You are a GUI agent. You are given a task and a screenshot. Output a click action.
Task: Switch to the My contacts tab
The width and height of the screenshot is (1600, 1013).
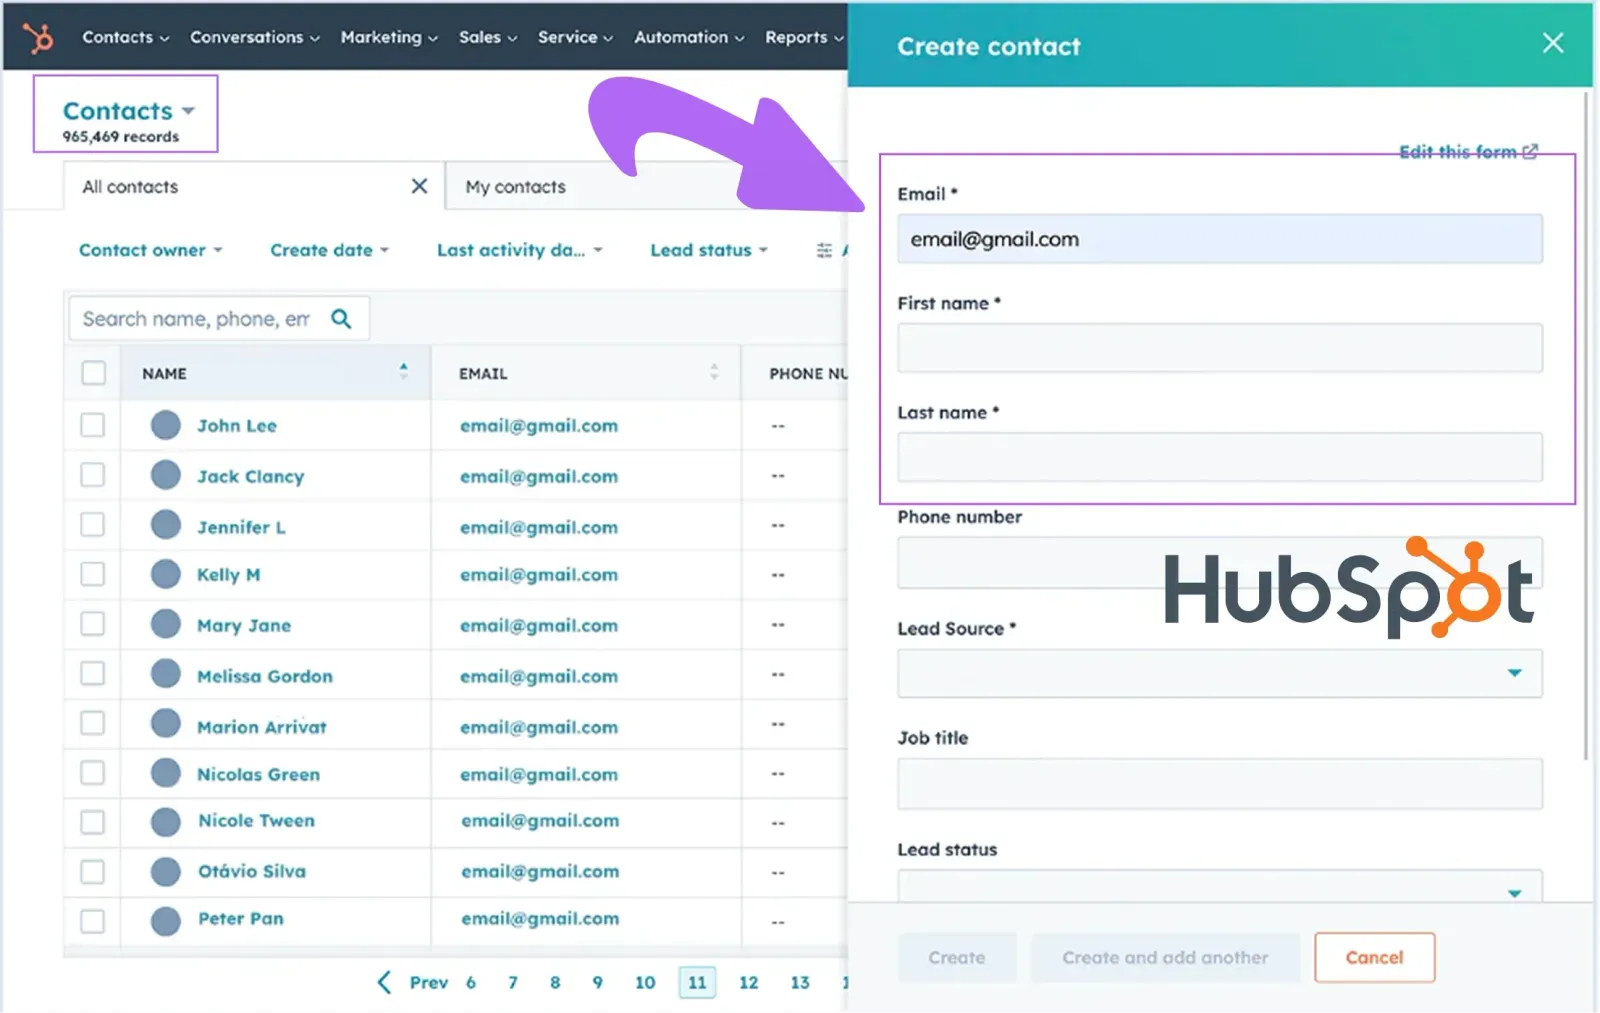[x=515, y=187]
